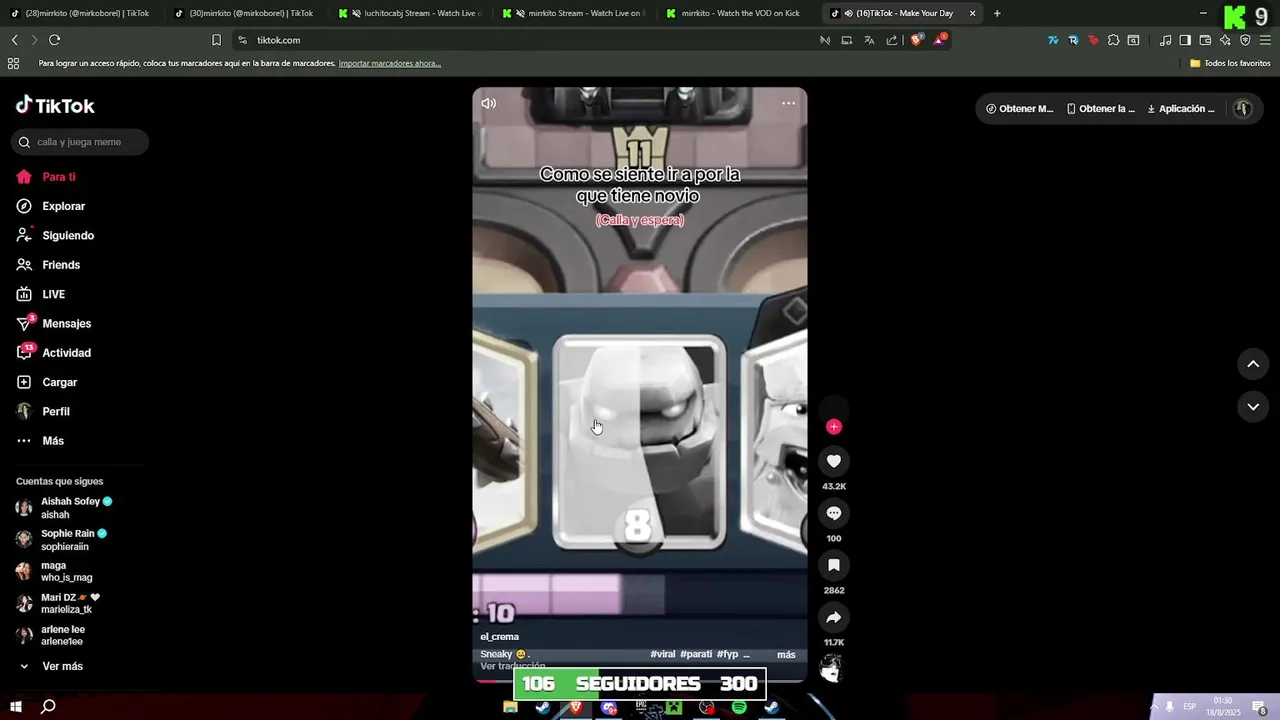The width and height of the screenshot is (1280, 720).
Task: Open the spinning sound disc thumbnail
Action: tap(831, 669)
